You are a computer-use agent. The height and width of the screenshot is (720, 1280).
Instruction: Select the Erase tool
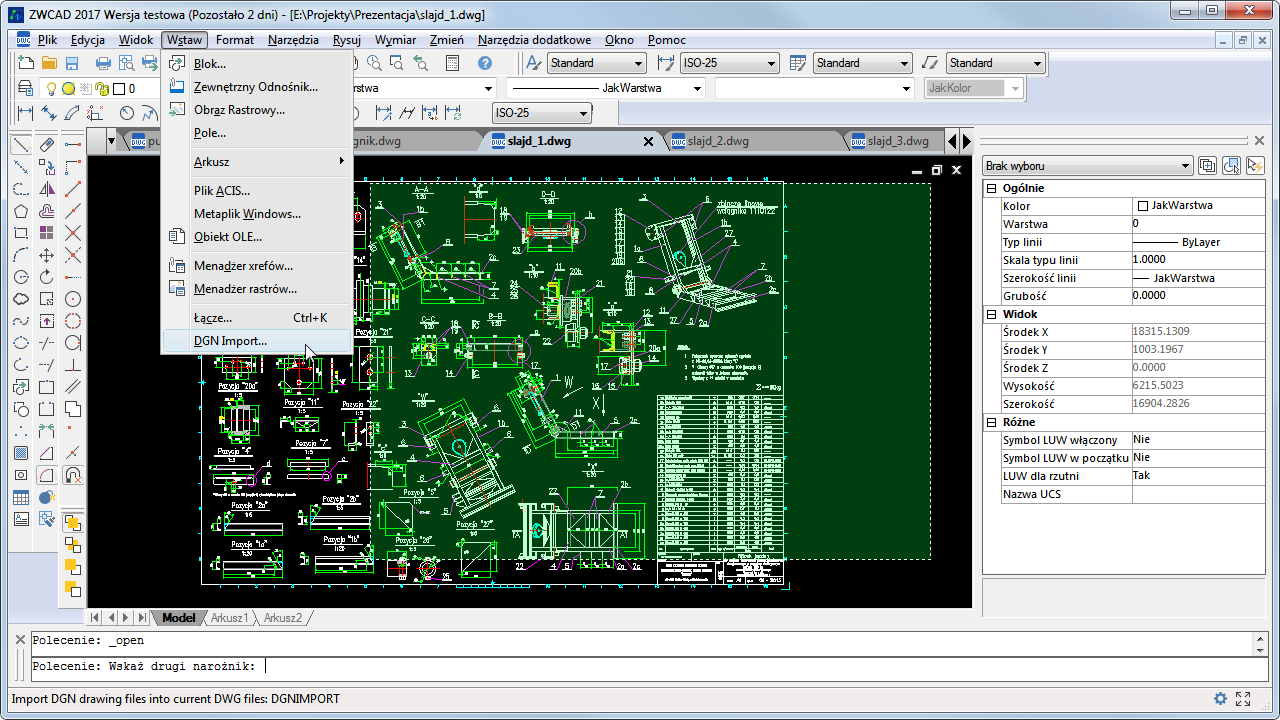tap(47, 145)
